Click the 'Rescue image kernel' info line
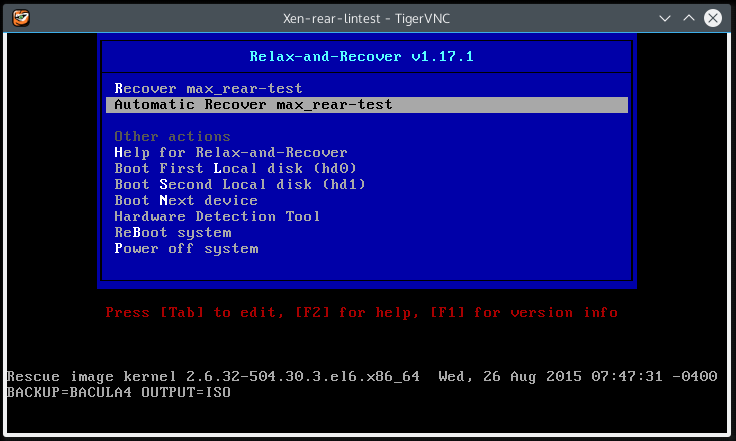 pos(362,376)
